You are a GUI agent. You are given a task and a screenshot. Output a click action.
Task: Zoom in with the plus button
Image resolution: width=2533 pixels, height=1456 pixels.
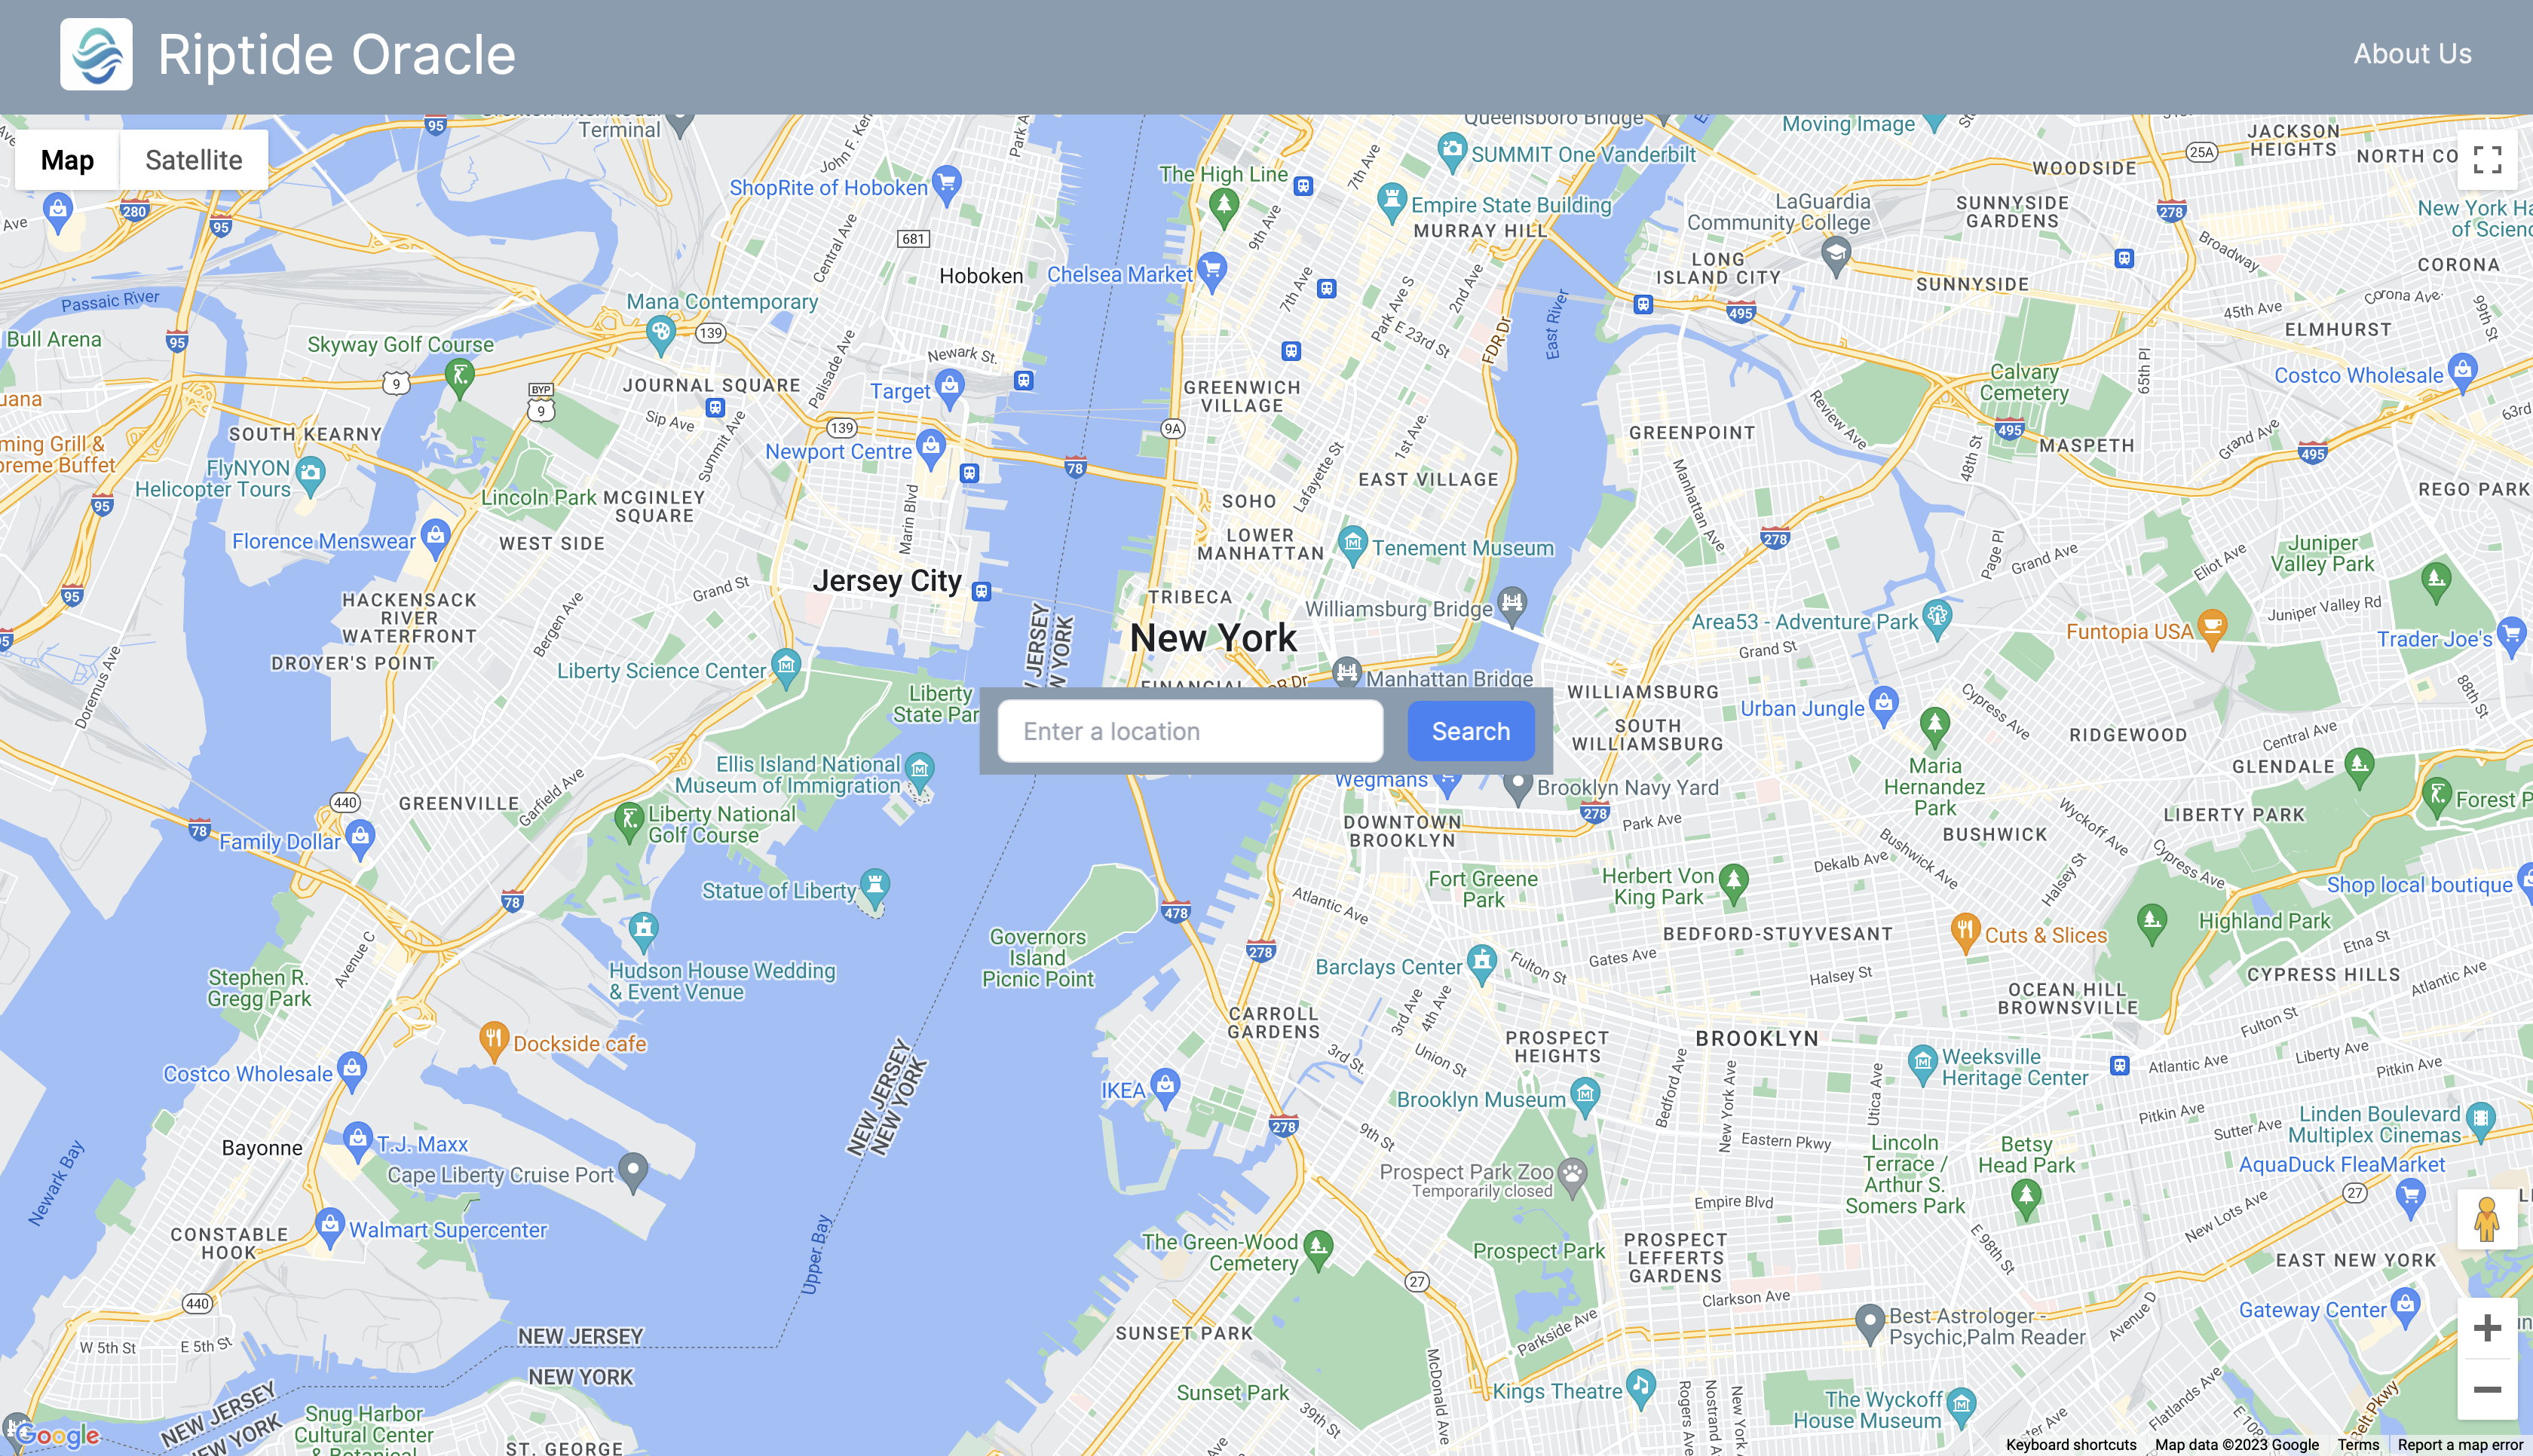tap(2487, 1328)
